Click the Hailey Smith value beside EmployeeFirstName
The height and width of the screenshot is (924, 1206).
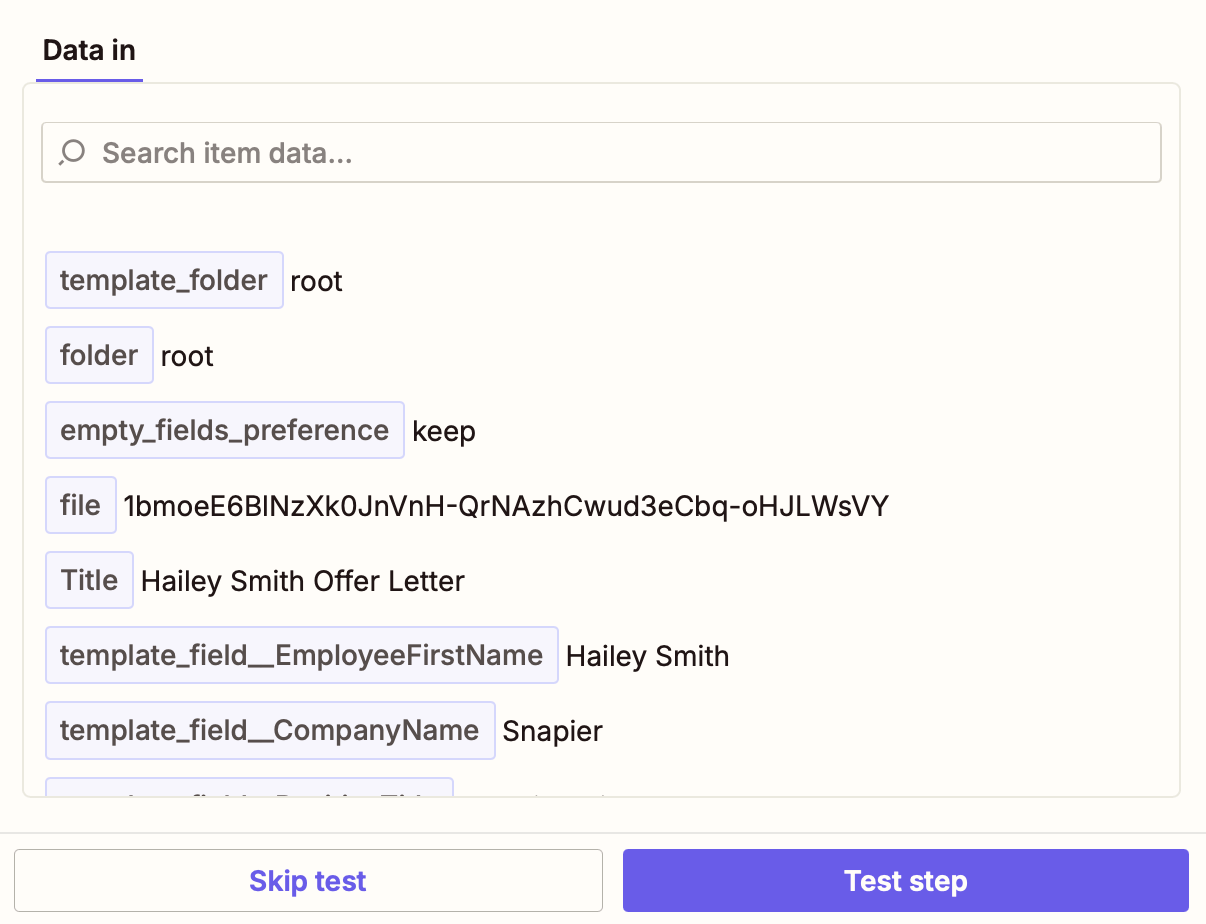tap(647, 657)
